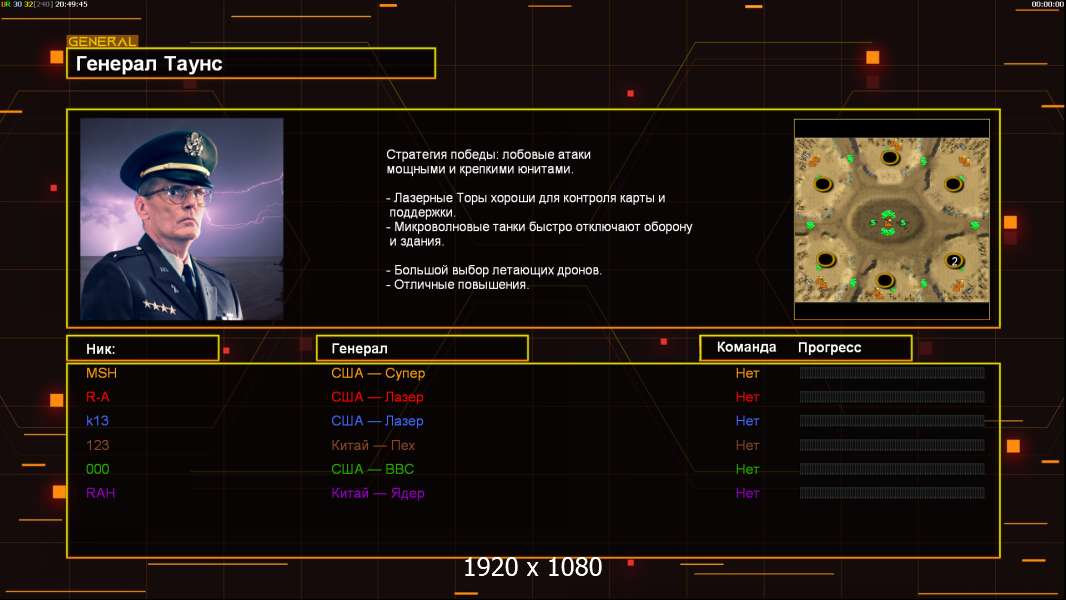Click R-A's loading progress bar

[892, 396]
